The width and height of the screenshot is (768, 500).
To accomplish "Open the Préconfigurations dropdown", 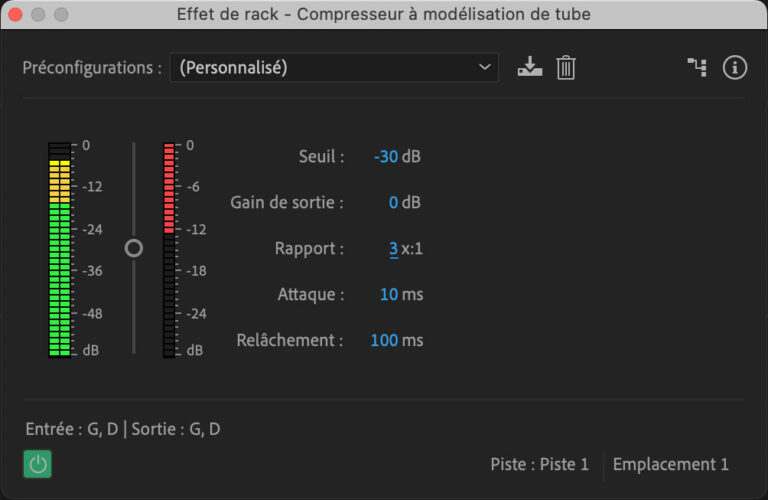I will 333,68.
